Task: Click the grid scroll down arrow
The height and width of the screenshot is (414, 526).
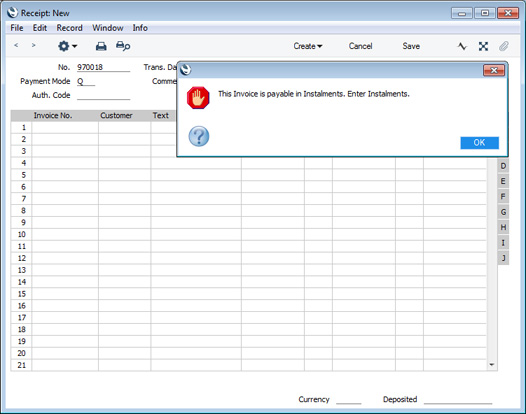Action: [x=492, y=365]
